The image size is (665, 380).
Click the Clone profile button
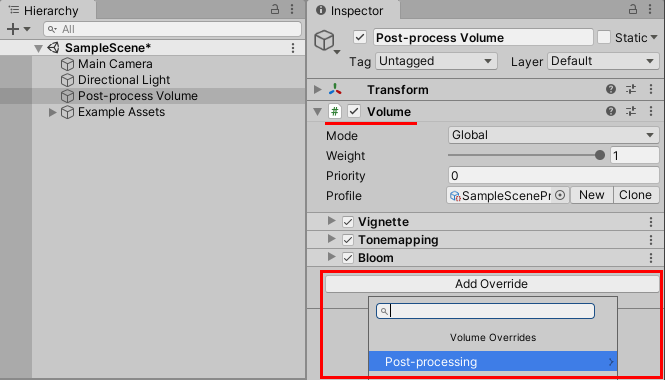(636, 195)
